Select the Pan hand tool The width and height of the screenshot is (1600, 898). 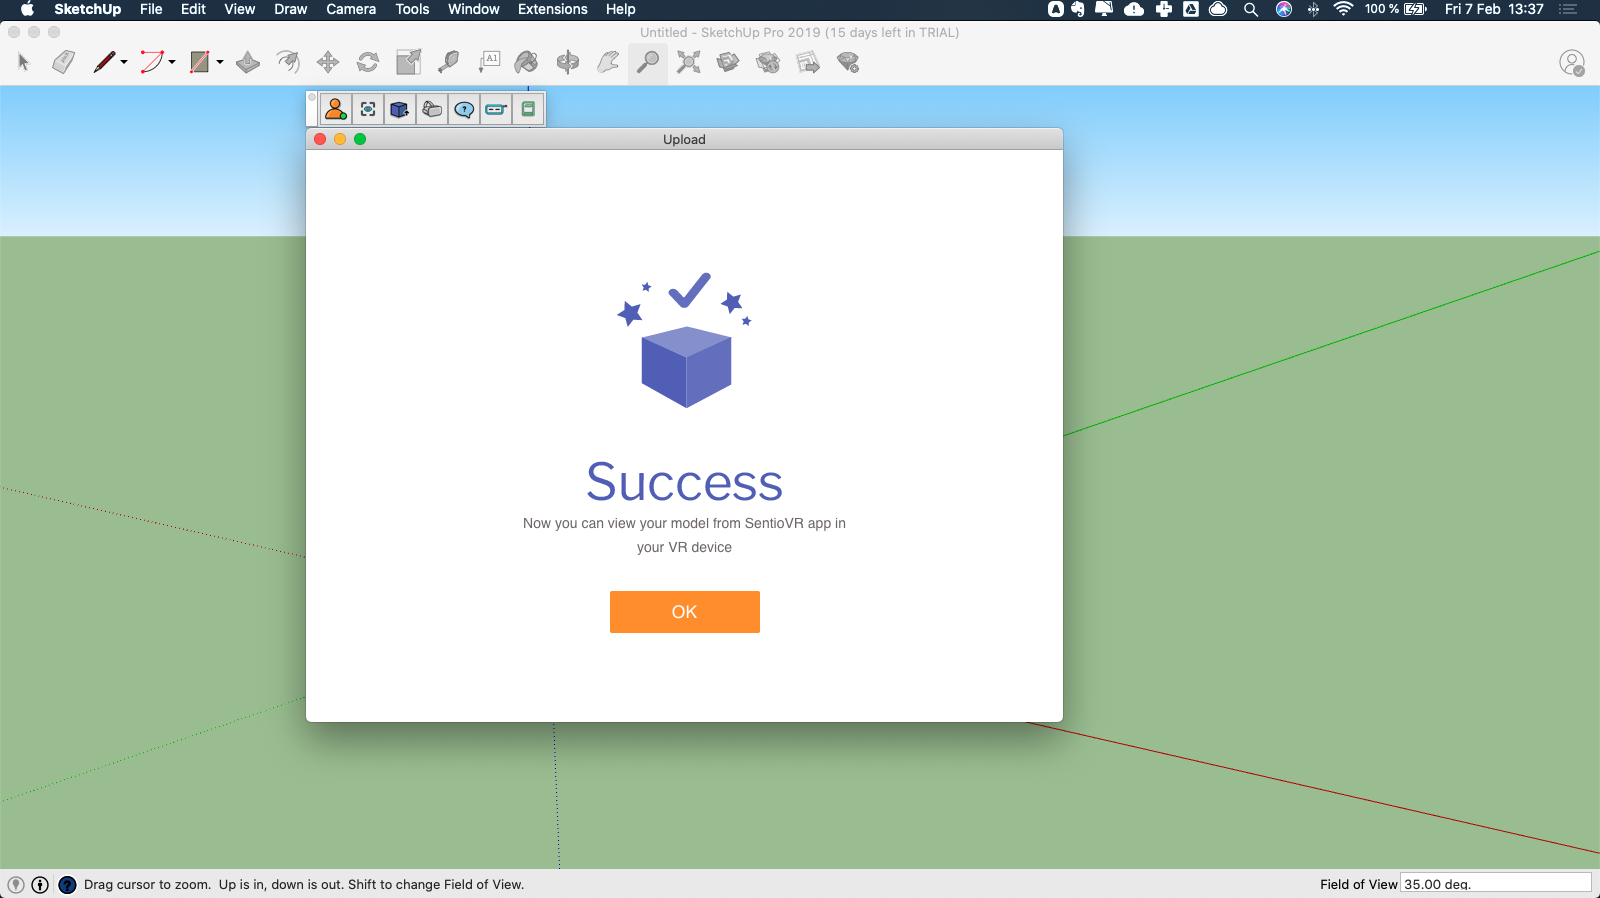tap(608, 62)
